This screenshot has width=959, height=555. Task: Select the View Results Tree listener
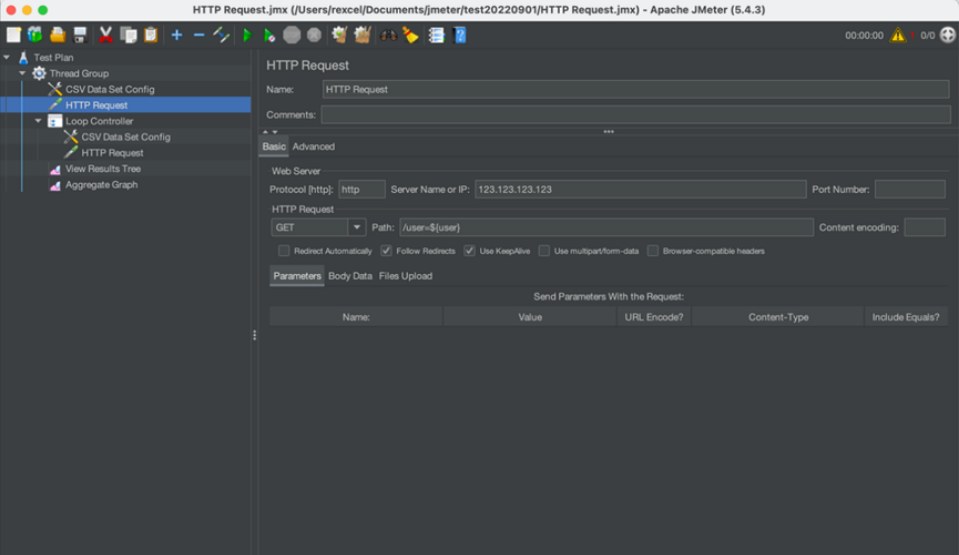(x=103, y=169)
